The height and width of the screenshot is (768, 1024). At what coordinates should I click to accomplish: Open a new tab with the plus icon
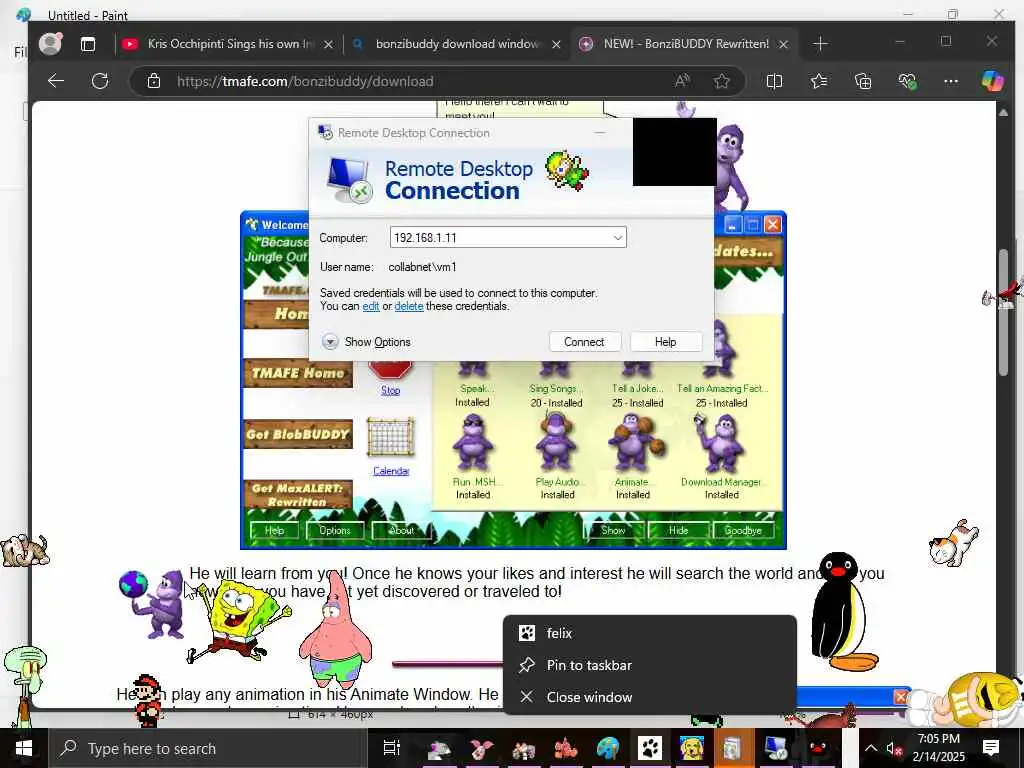[821, 44]
